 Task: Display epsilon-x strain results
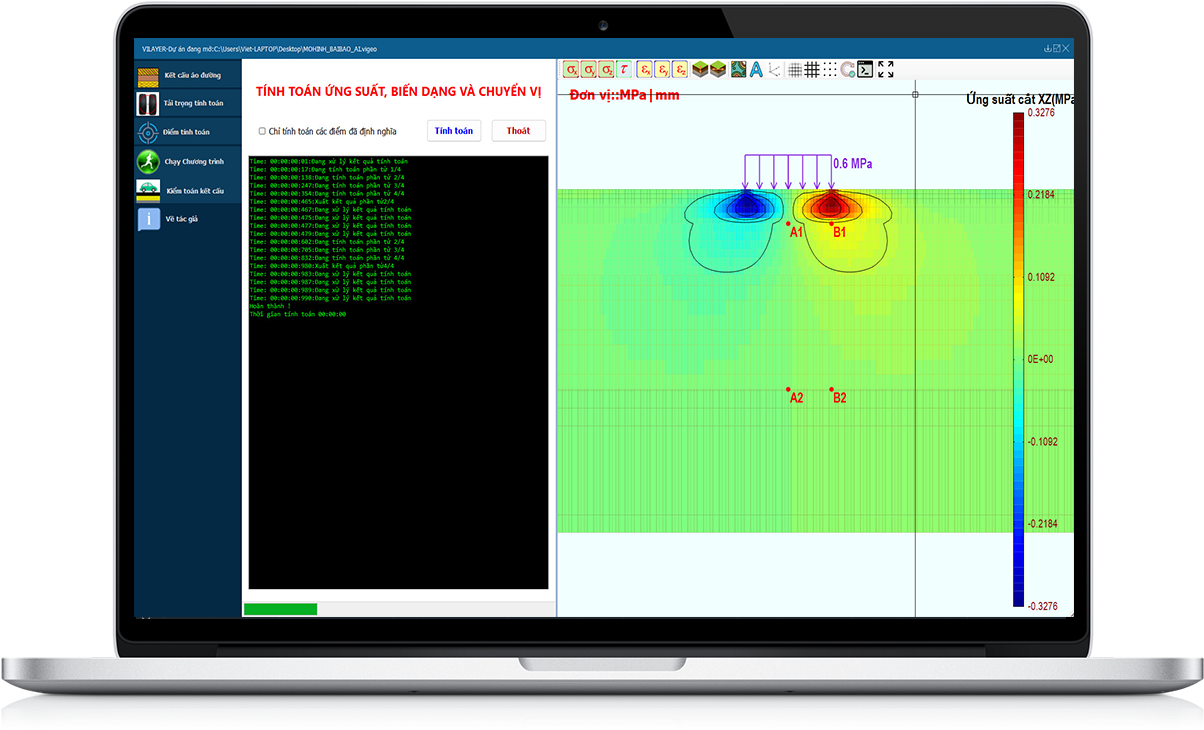pyautogui.click(x=646, y=69)
